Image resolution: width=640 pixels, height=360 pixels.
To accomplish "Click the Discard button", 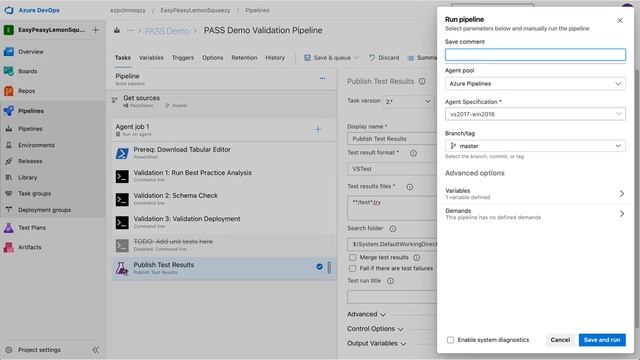I will click(384, 58).
